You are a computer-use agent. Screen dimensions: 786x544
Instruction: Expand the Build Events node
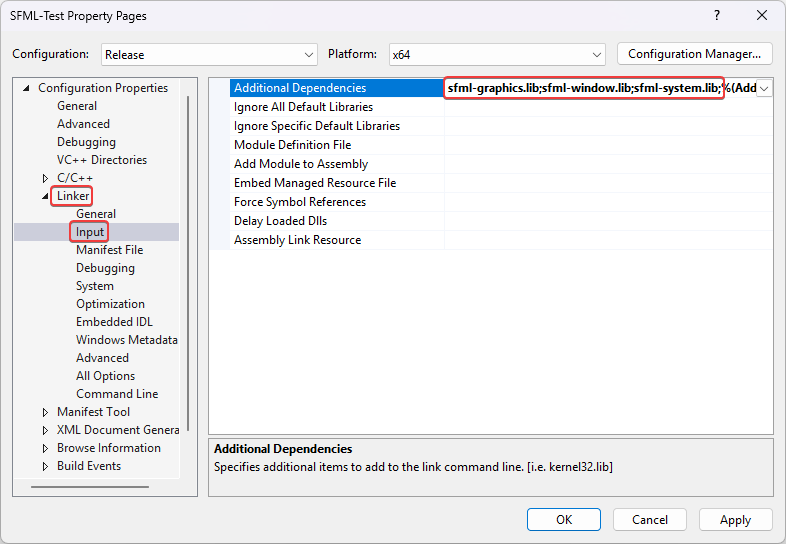[x=45, y=466]
